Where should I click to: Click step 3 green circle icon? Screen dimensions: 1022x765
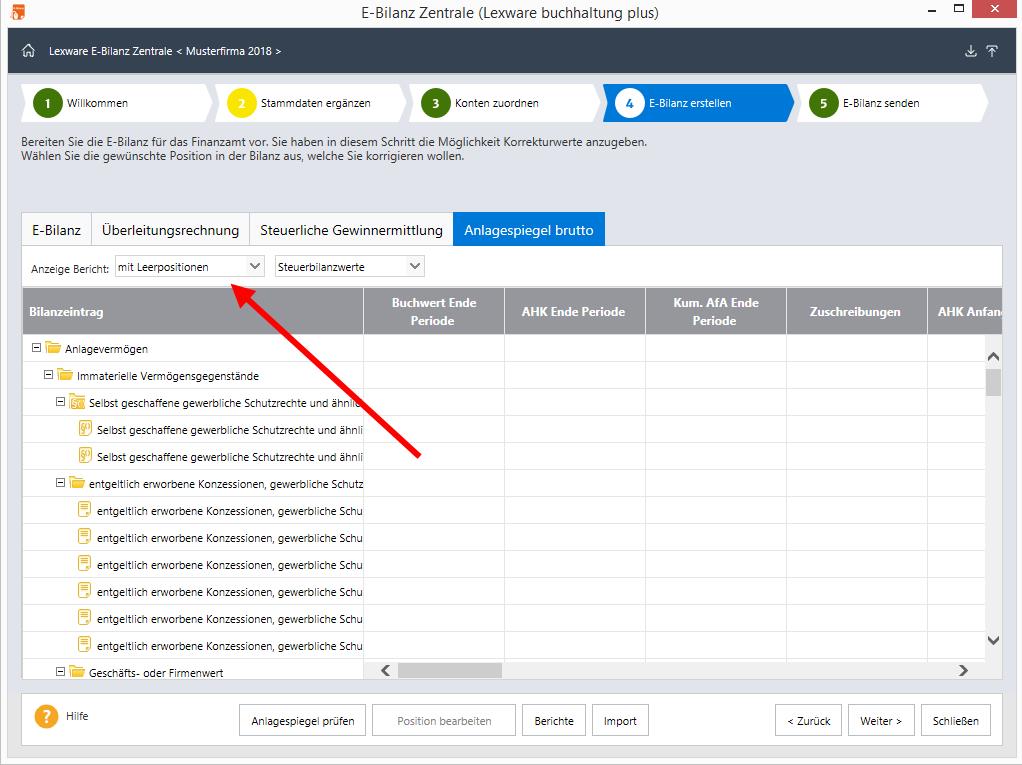point(435,103)
